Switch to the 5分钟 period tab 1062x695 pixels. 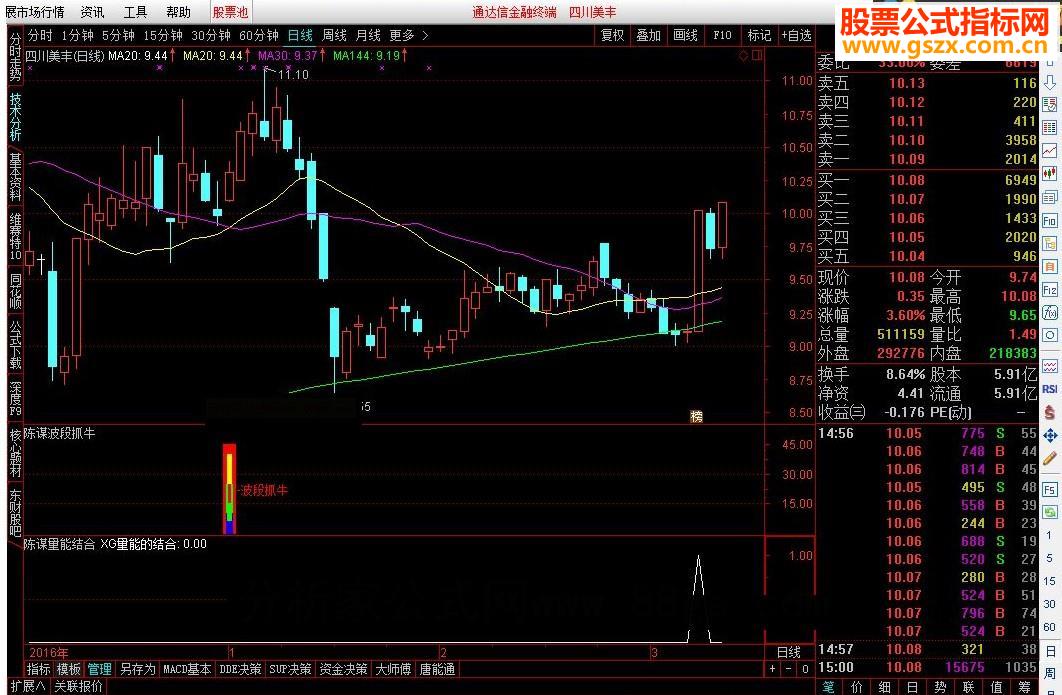click(119, 35)
